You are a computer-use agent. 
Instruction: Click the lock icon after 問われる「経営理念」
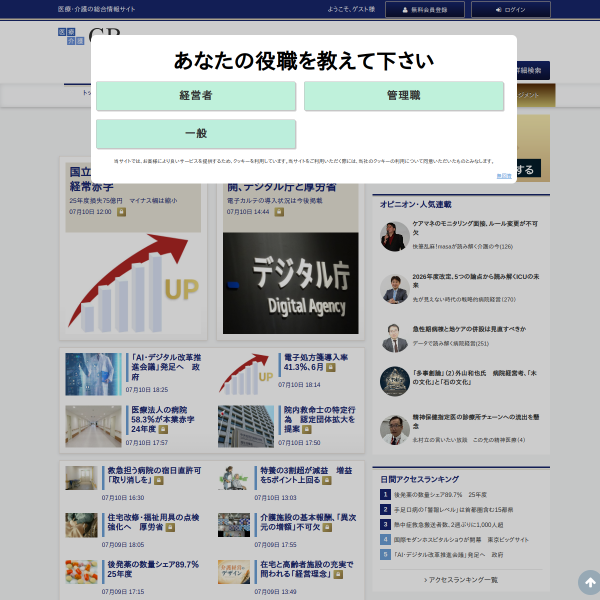[x=338, y=575]
